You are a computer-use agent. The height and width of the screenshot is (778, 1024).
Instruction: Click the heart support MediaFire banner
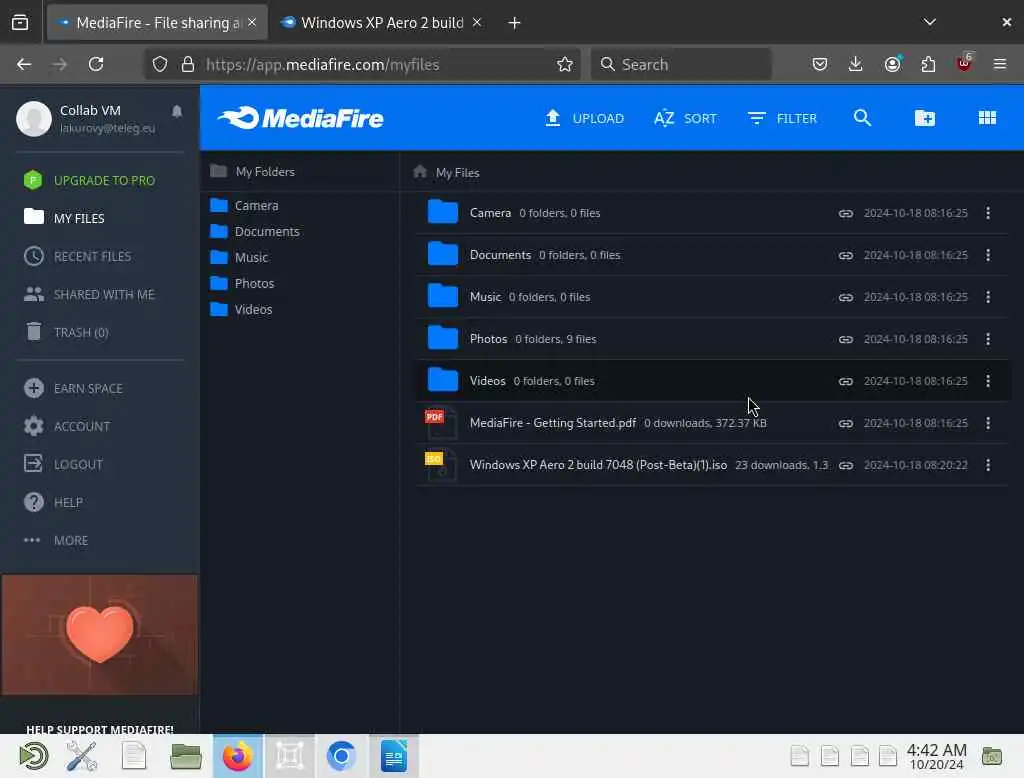click(100, 634)
